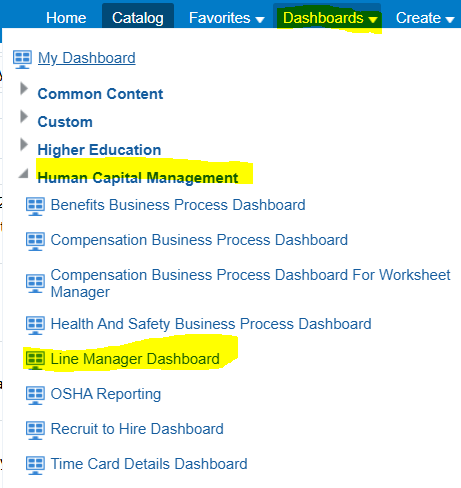461x488 pixels.
Task: Expand the Common Content folder arrow
Action: 24,89
